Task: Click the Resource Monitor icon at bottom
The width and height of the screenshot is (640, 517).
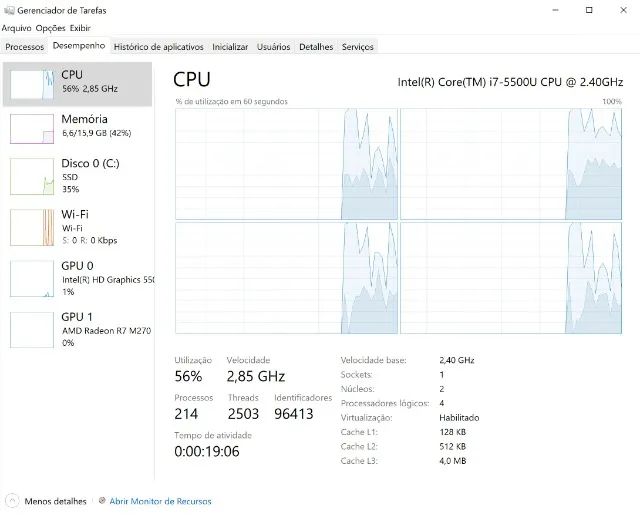Action: [99, 501]
